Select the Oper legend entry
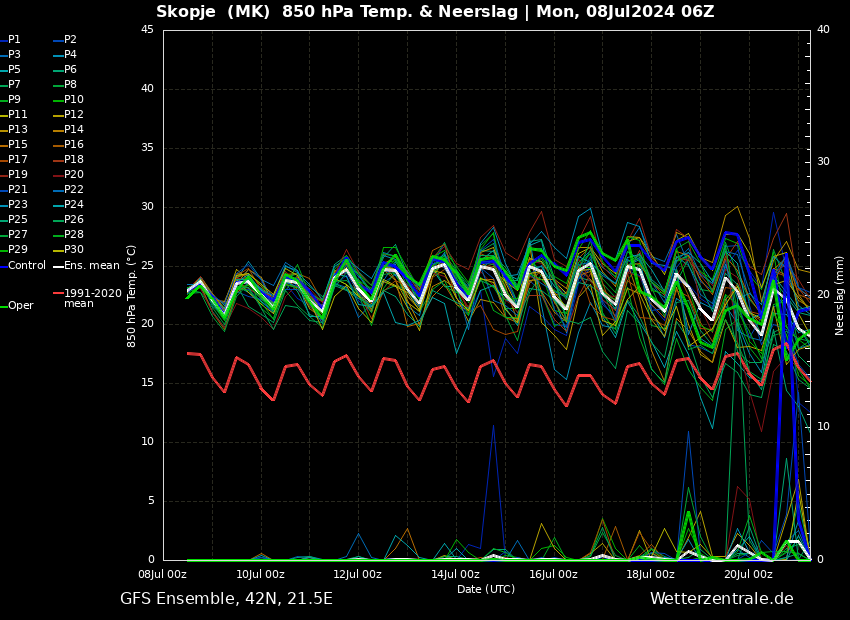This screenshot has height=620, width=850. (20, 306)
